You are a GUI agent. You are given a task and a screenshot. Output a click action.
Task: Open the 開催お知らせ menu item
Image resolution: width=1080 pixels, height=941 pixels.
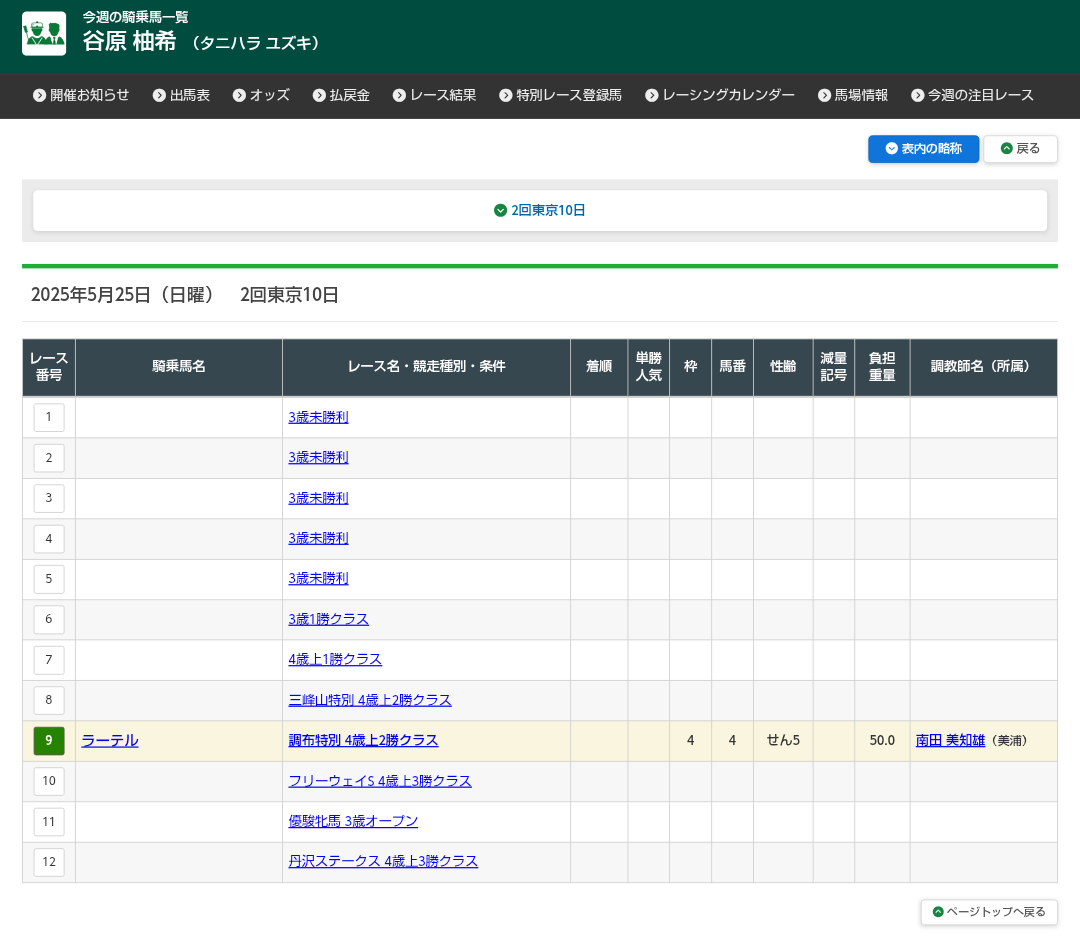(81, 95)
